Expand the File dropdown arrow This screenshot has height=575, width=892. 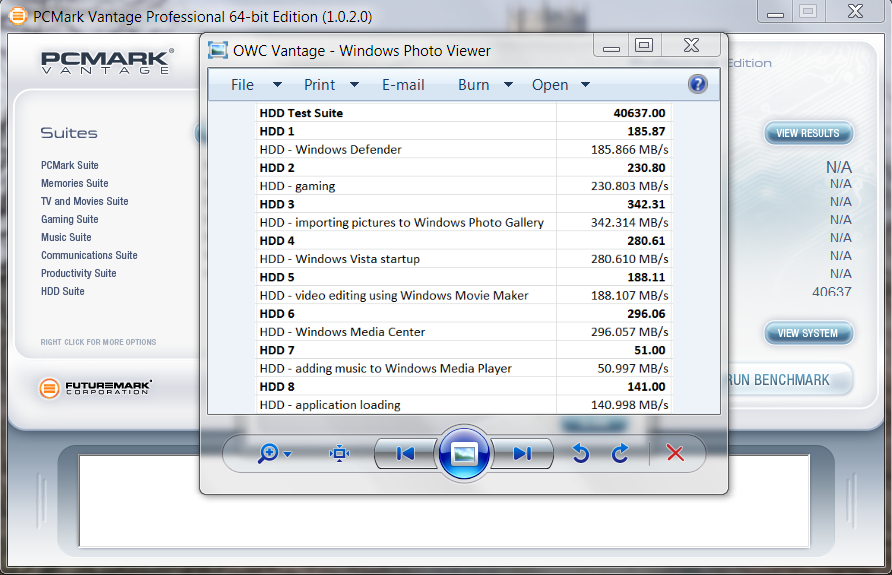278,85
